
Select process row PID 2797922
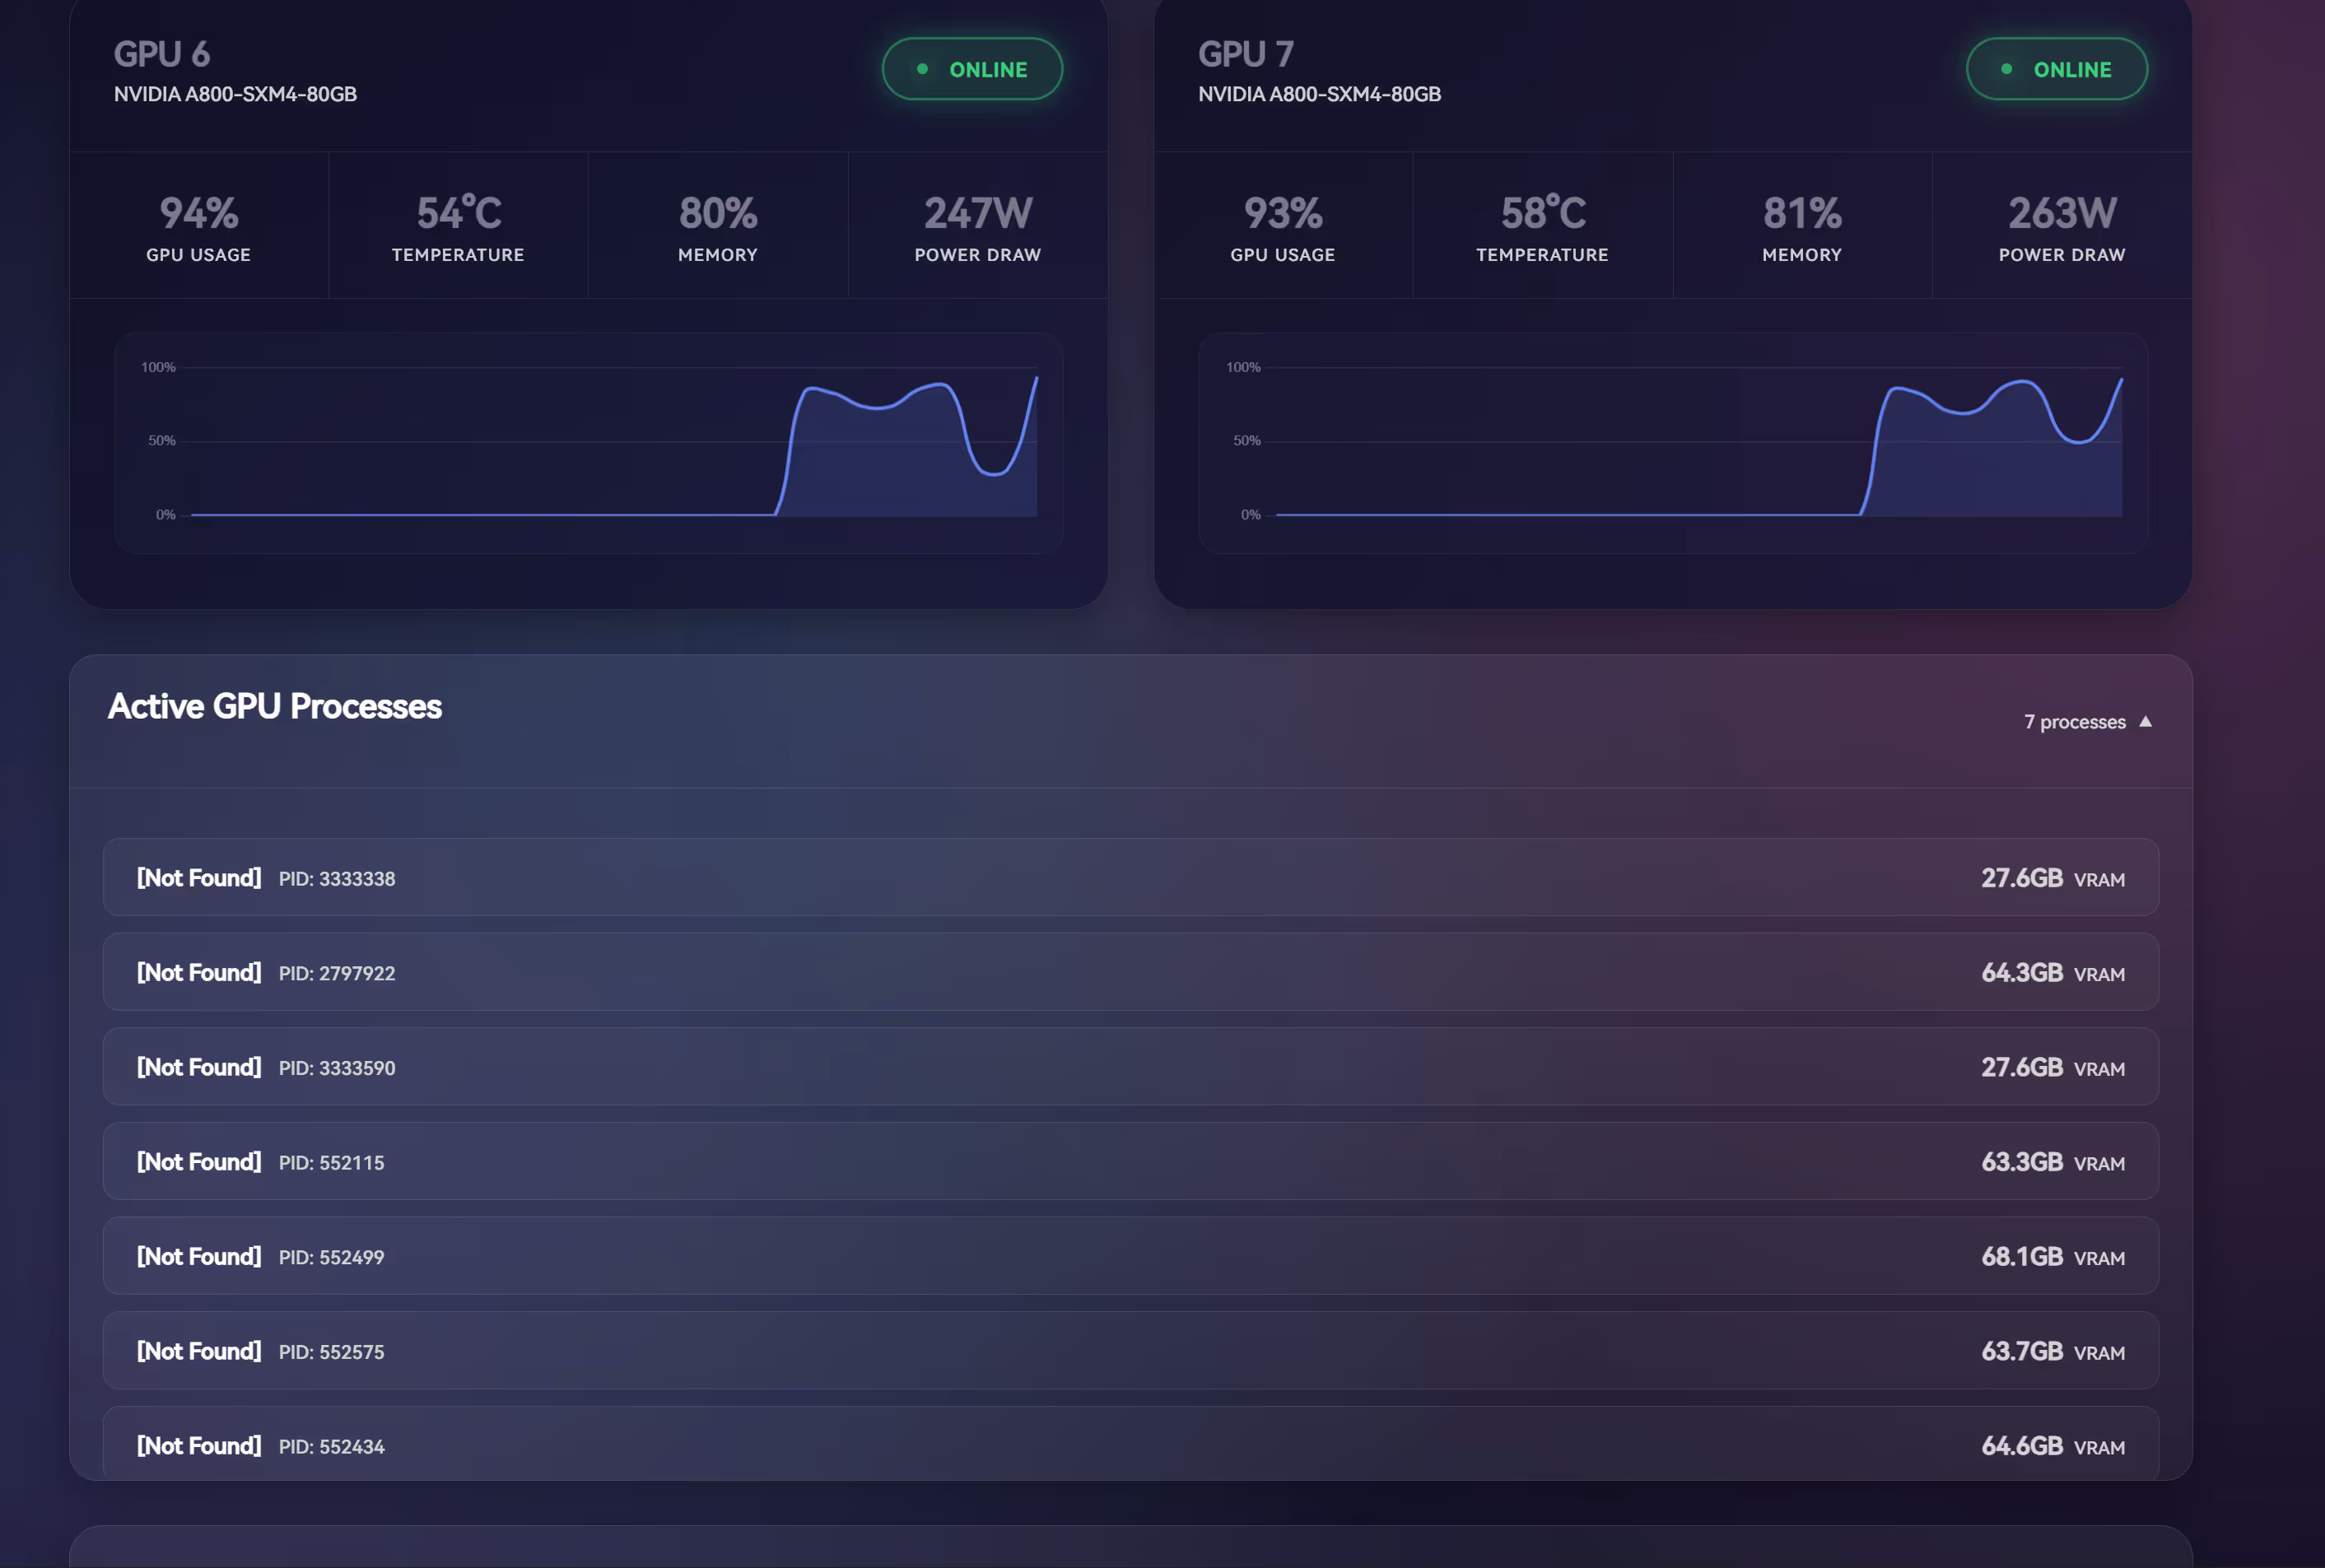[x=1130, y=972]
